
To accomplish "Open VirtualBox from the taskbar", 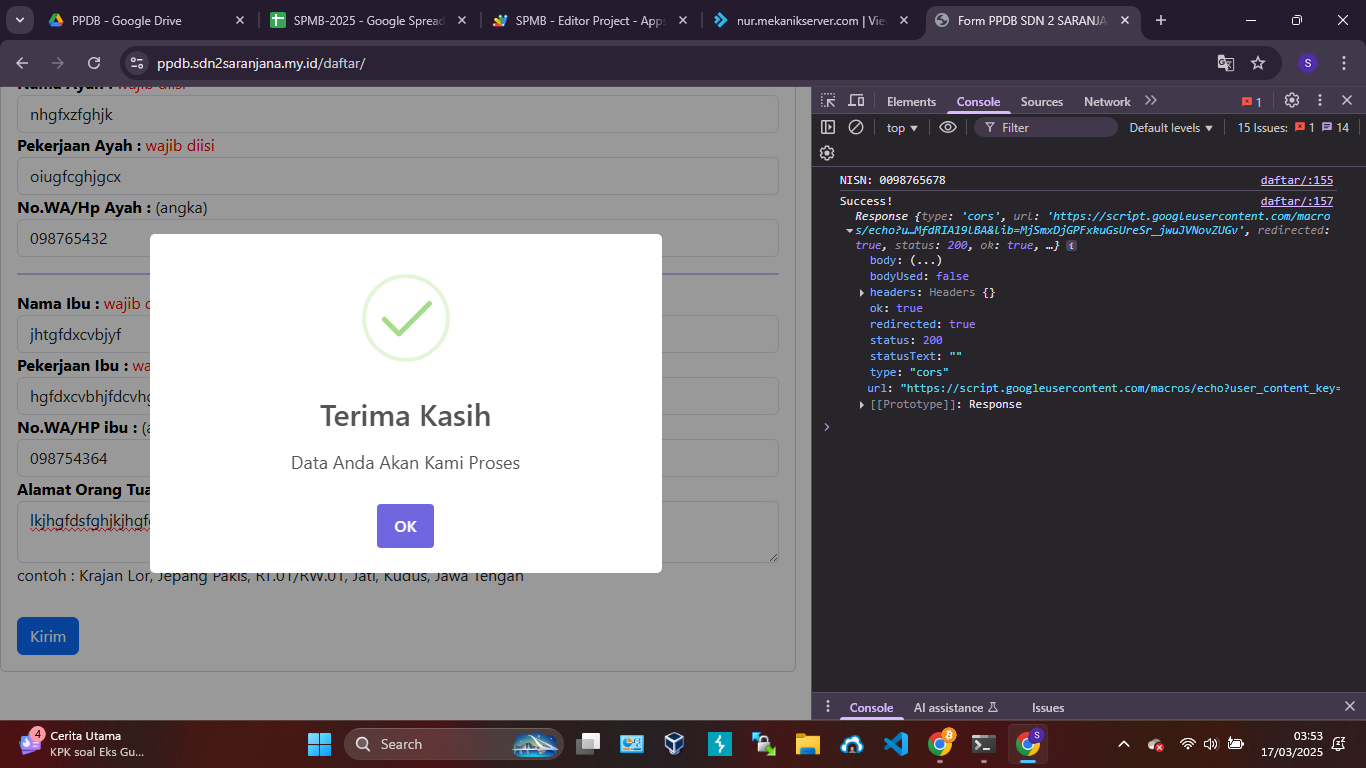I will (676, 744).
